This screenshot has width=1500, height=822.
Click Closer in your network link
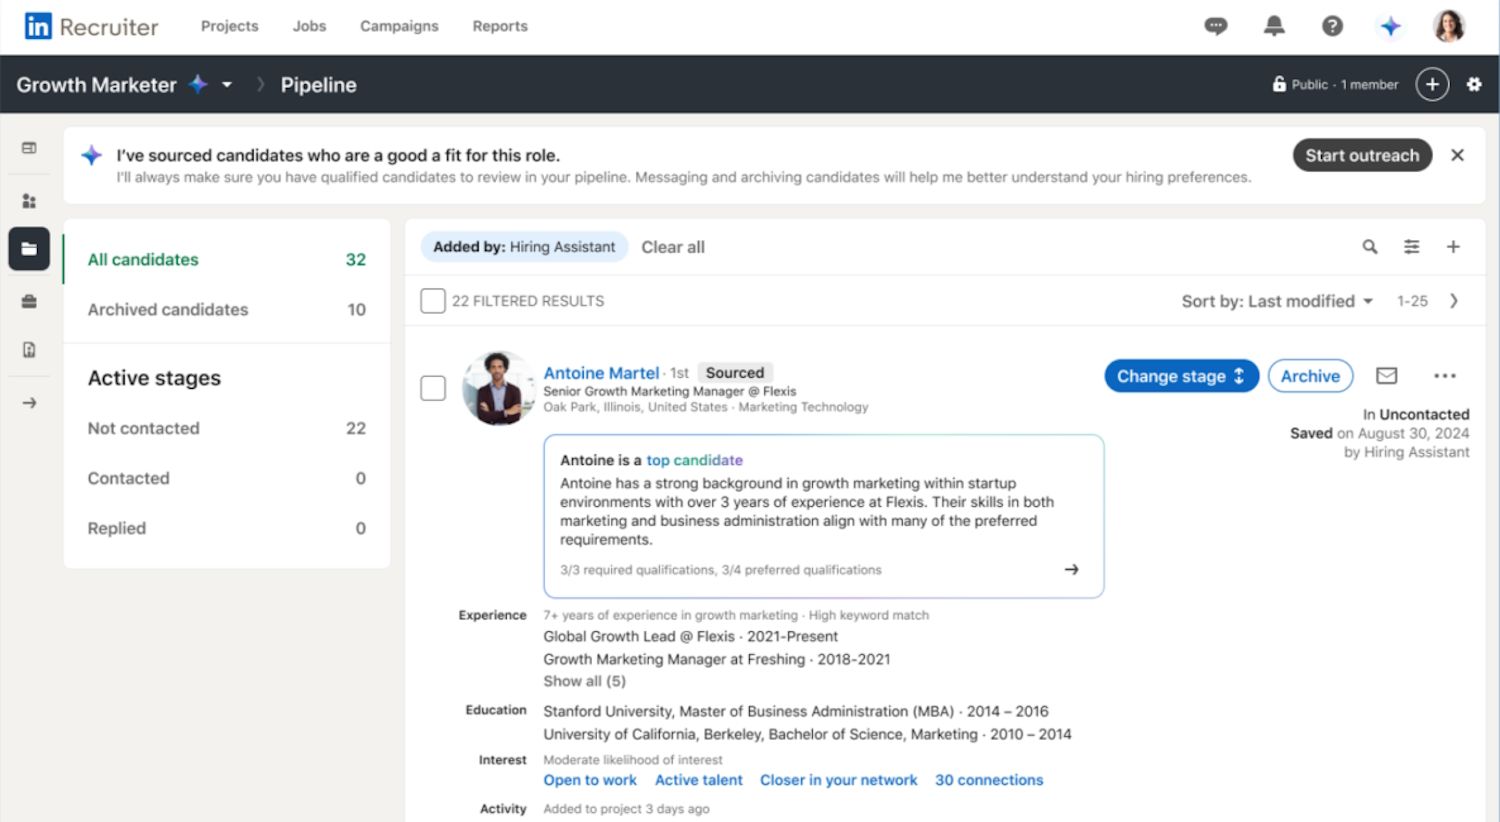pos(838,780)
